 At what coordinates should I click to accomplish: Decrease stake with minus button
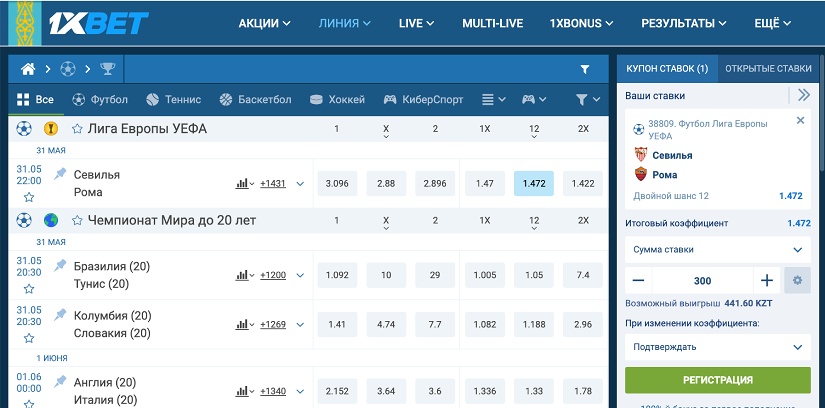point(638,281)
